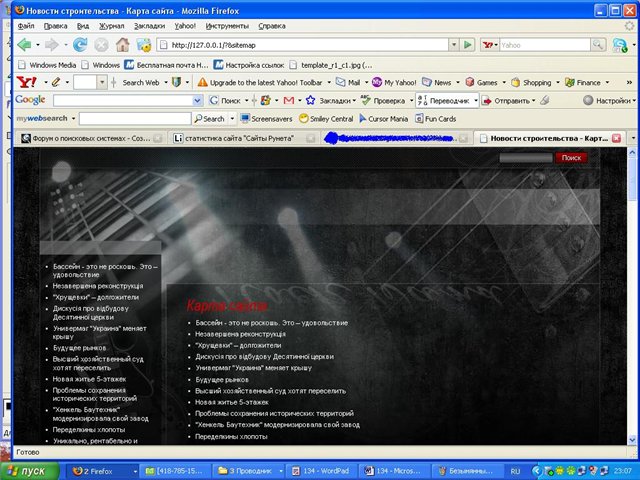The image size is (640, 480).
Task: Click the pencil icon in the Yahoo toolbar
Action: 56,82
